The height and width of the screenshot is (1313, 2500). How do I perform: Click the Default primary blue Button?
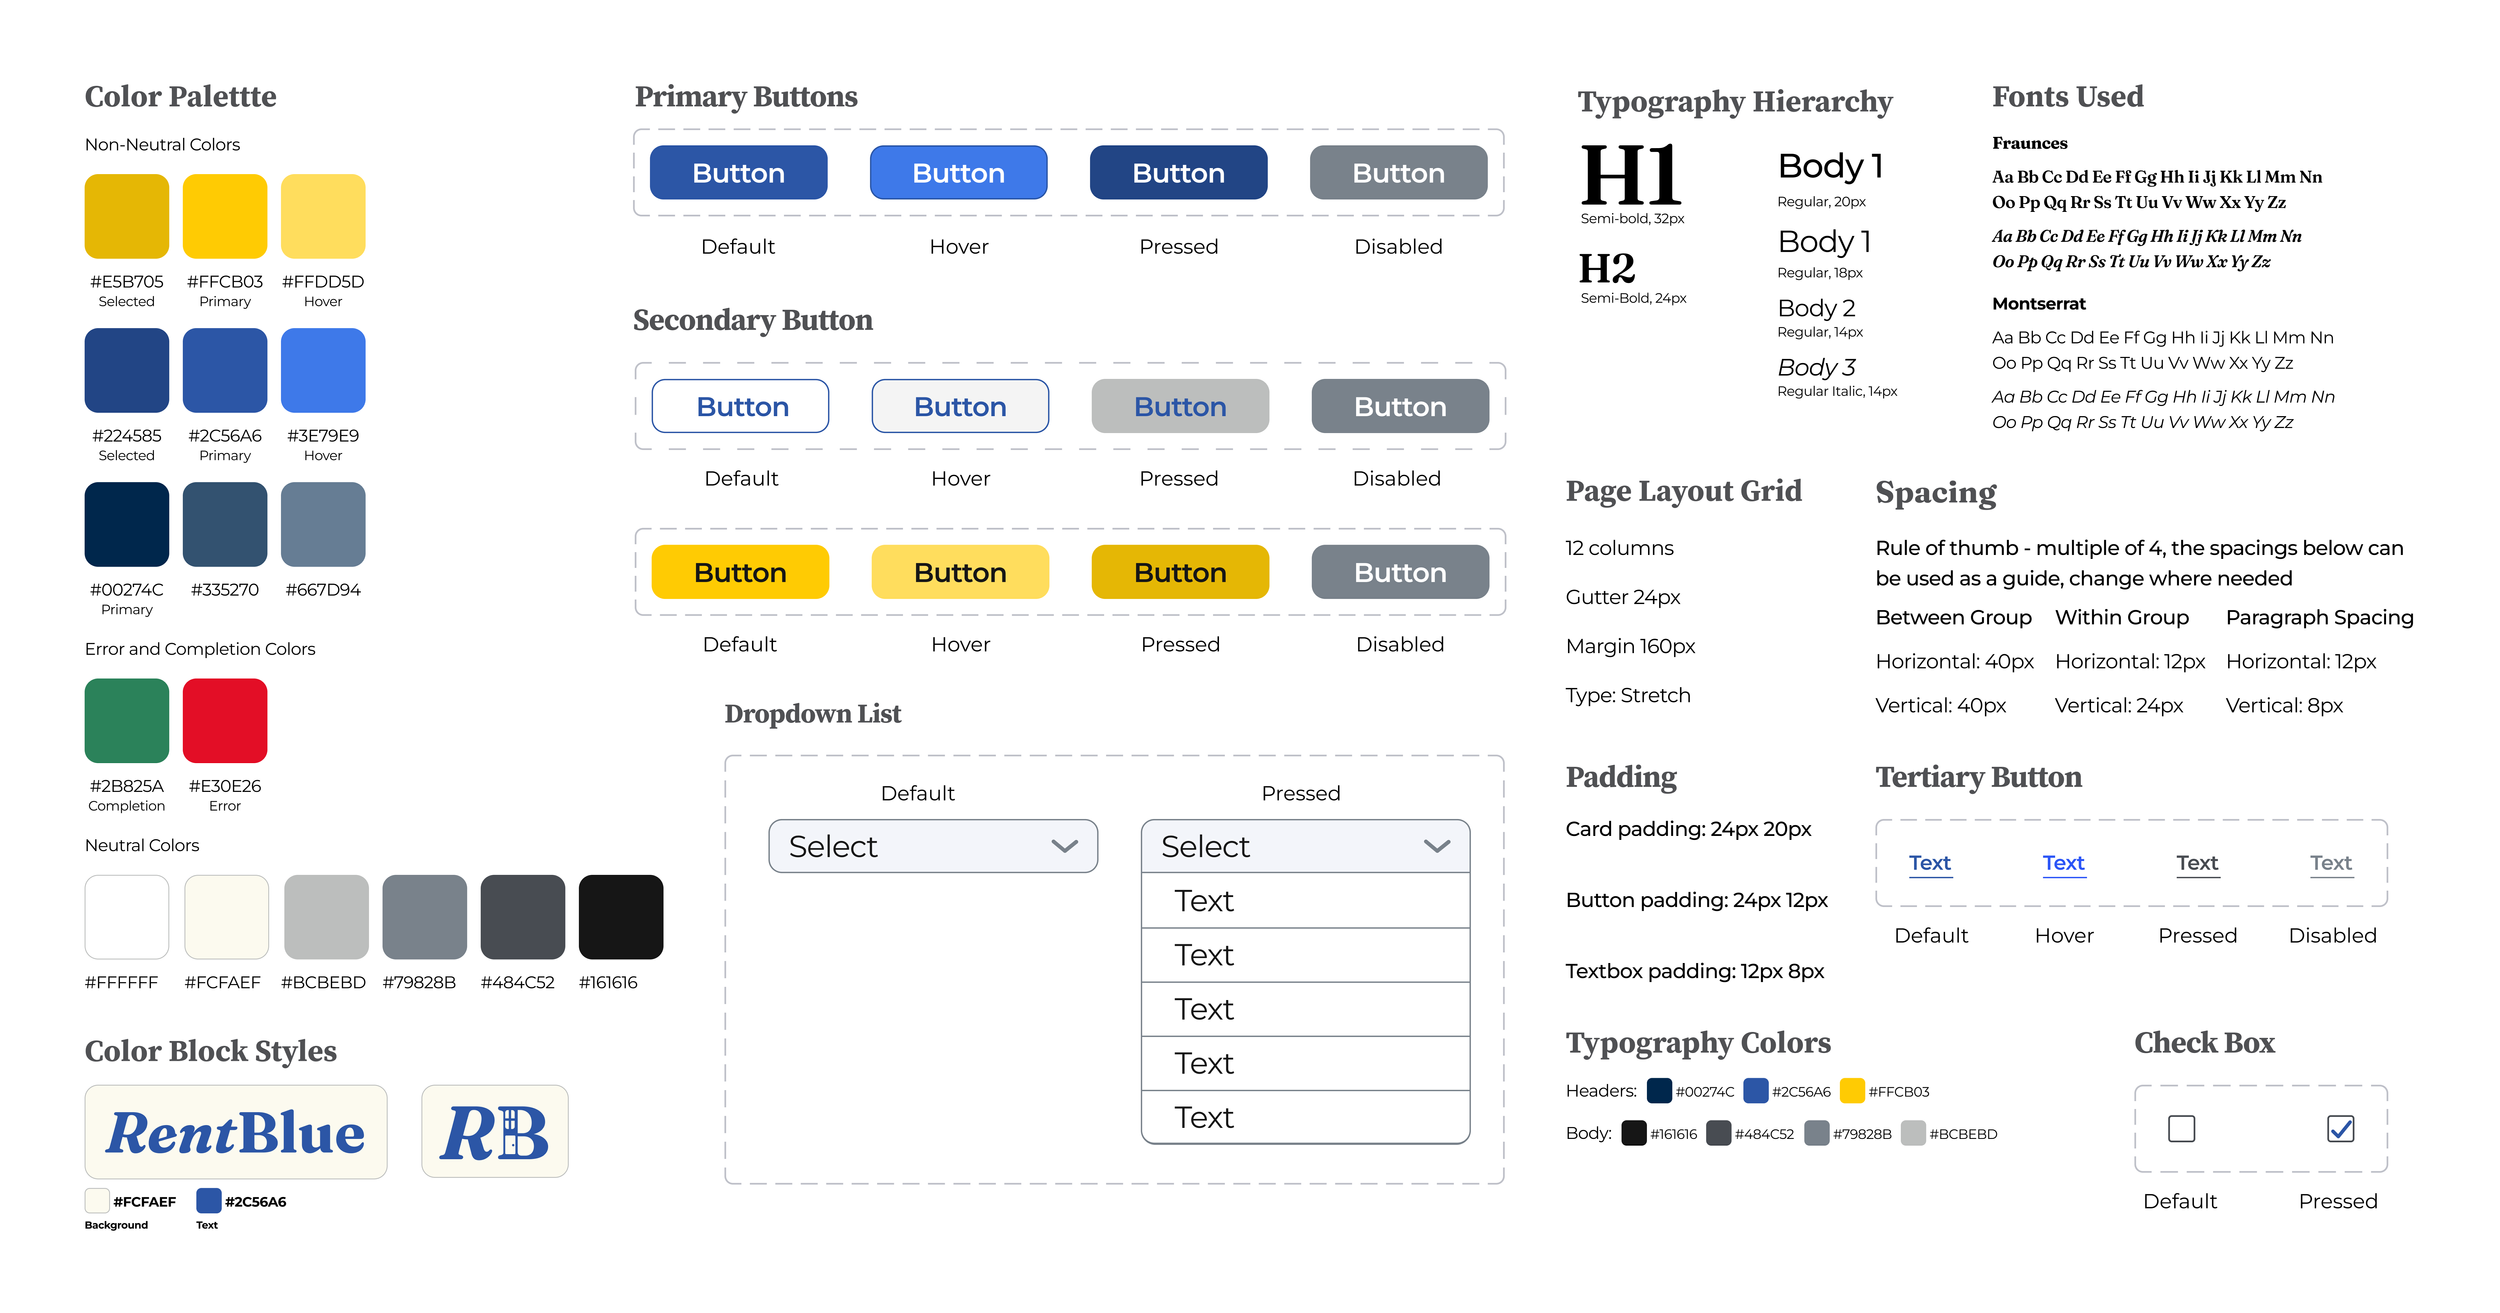pos(738,173)
